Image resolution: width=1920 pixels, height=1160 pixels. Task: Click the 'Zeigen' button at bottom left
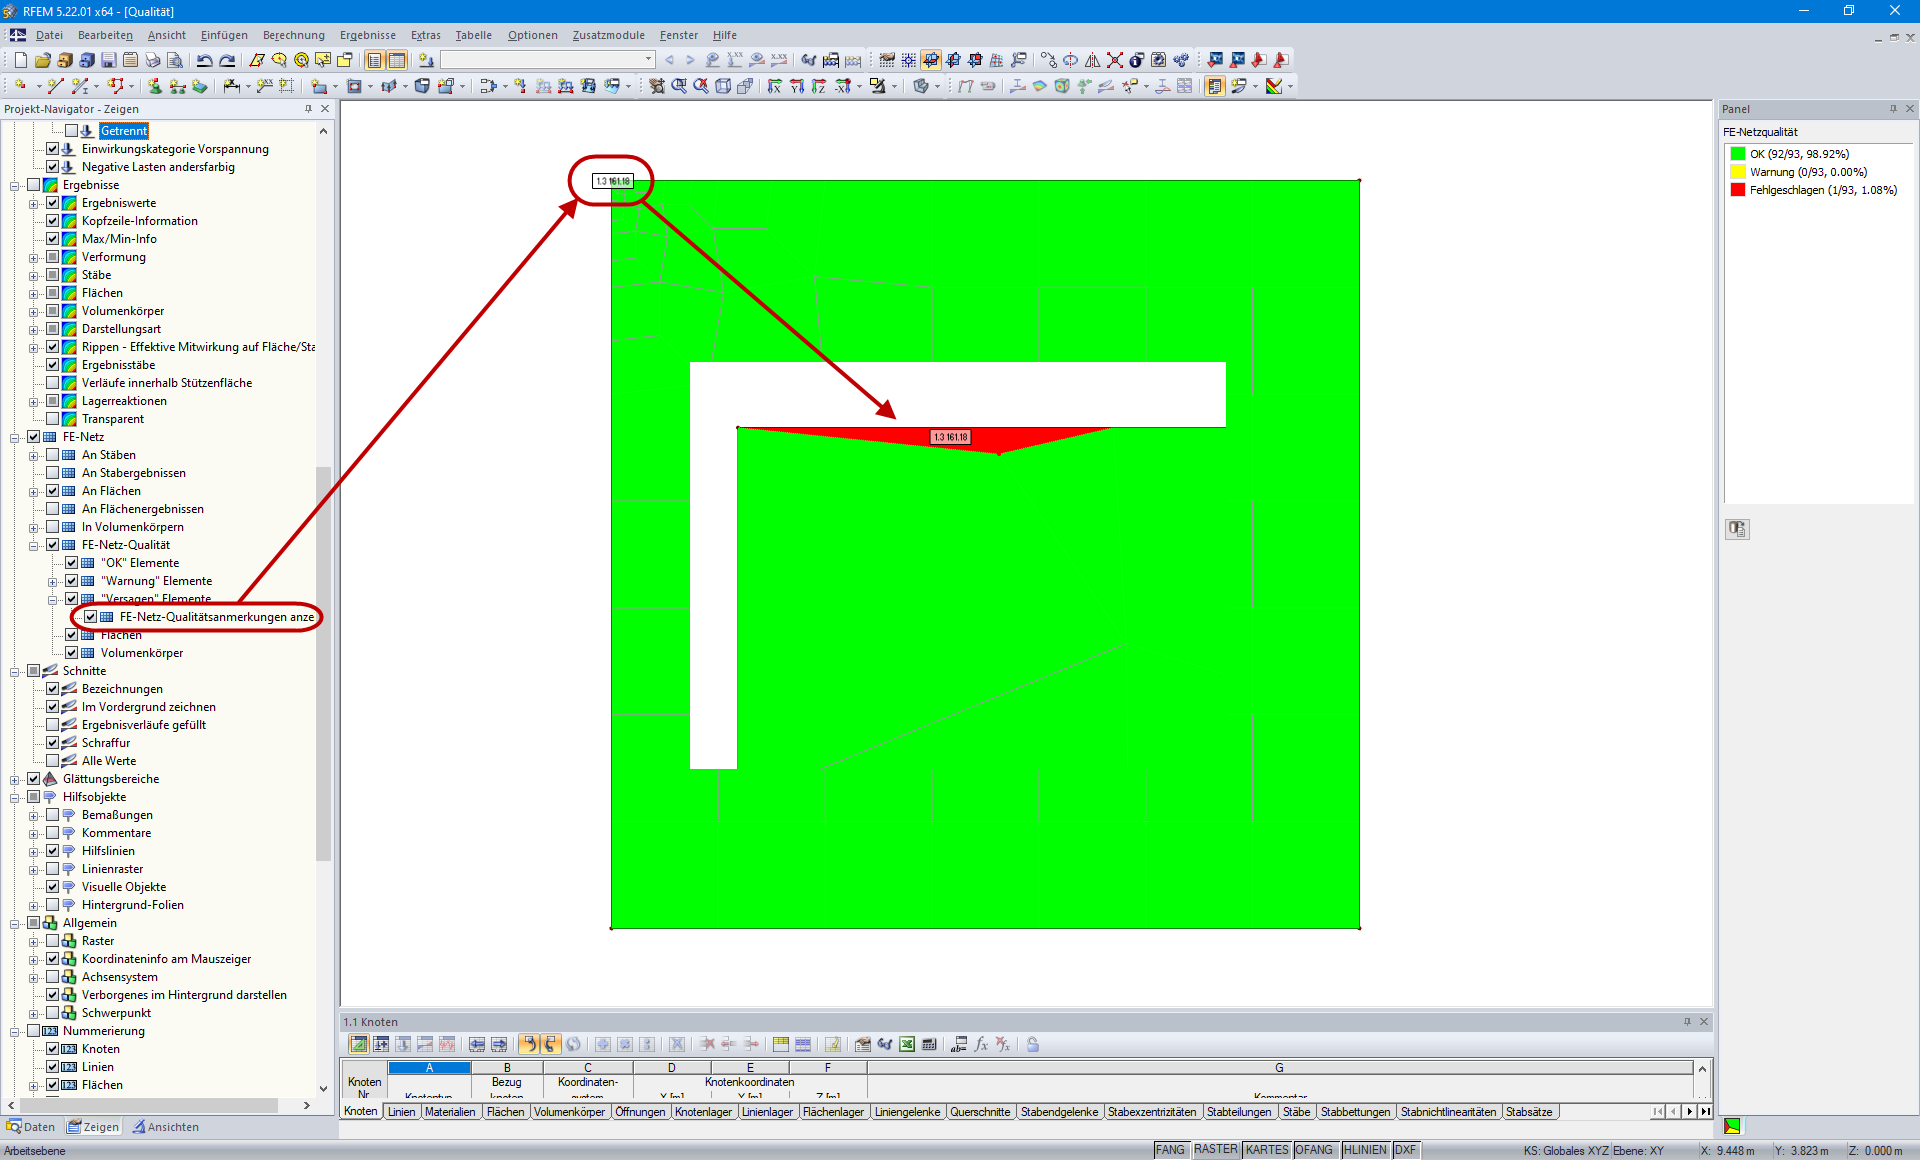[93, 1126]
